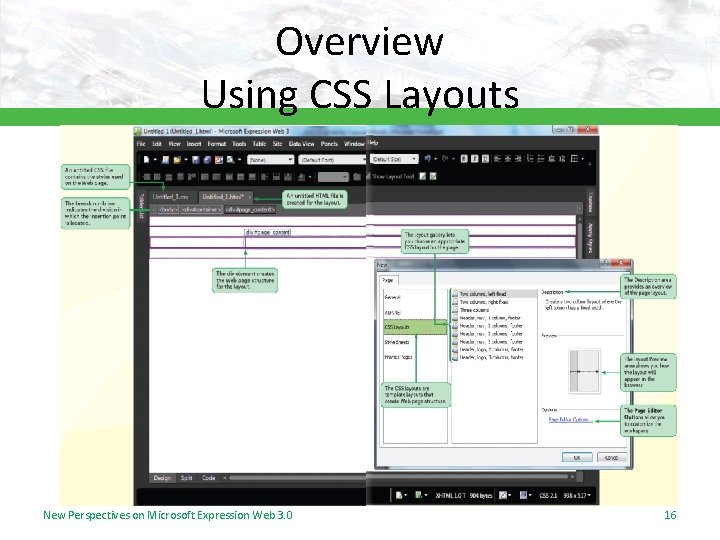
Task: Select the Two columns, left fixed layout
Action: pos(494,293)
